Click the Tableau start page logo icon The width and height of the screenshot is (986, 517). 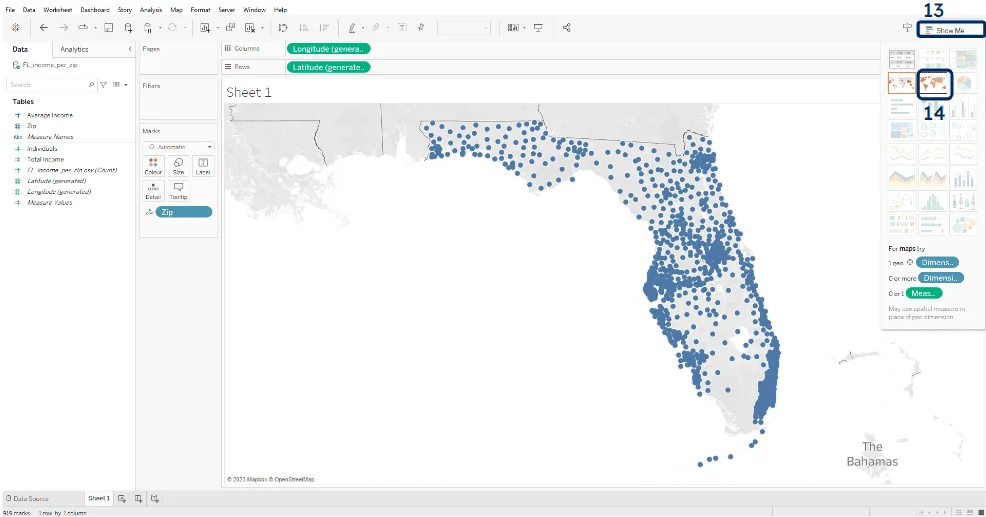pyautogui.click(x=15, y=28)
